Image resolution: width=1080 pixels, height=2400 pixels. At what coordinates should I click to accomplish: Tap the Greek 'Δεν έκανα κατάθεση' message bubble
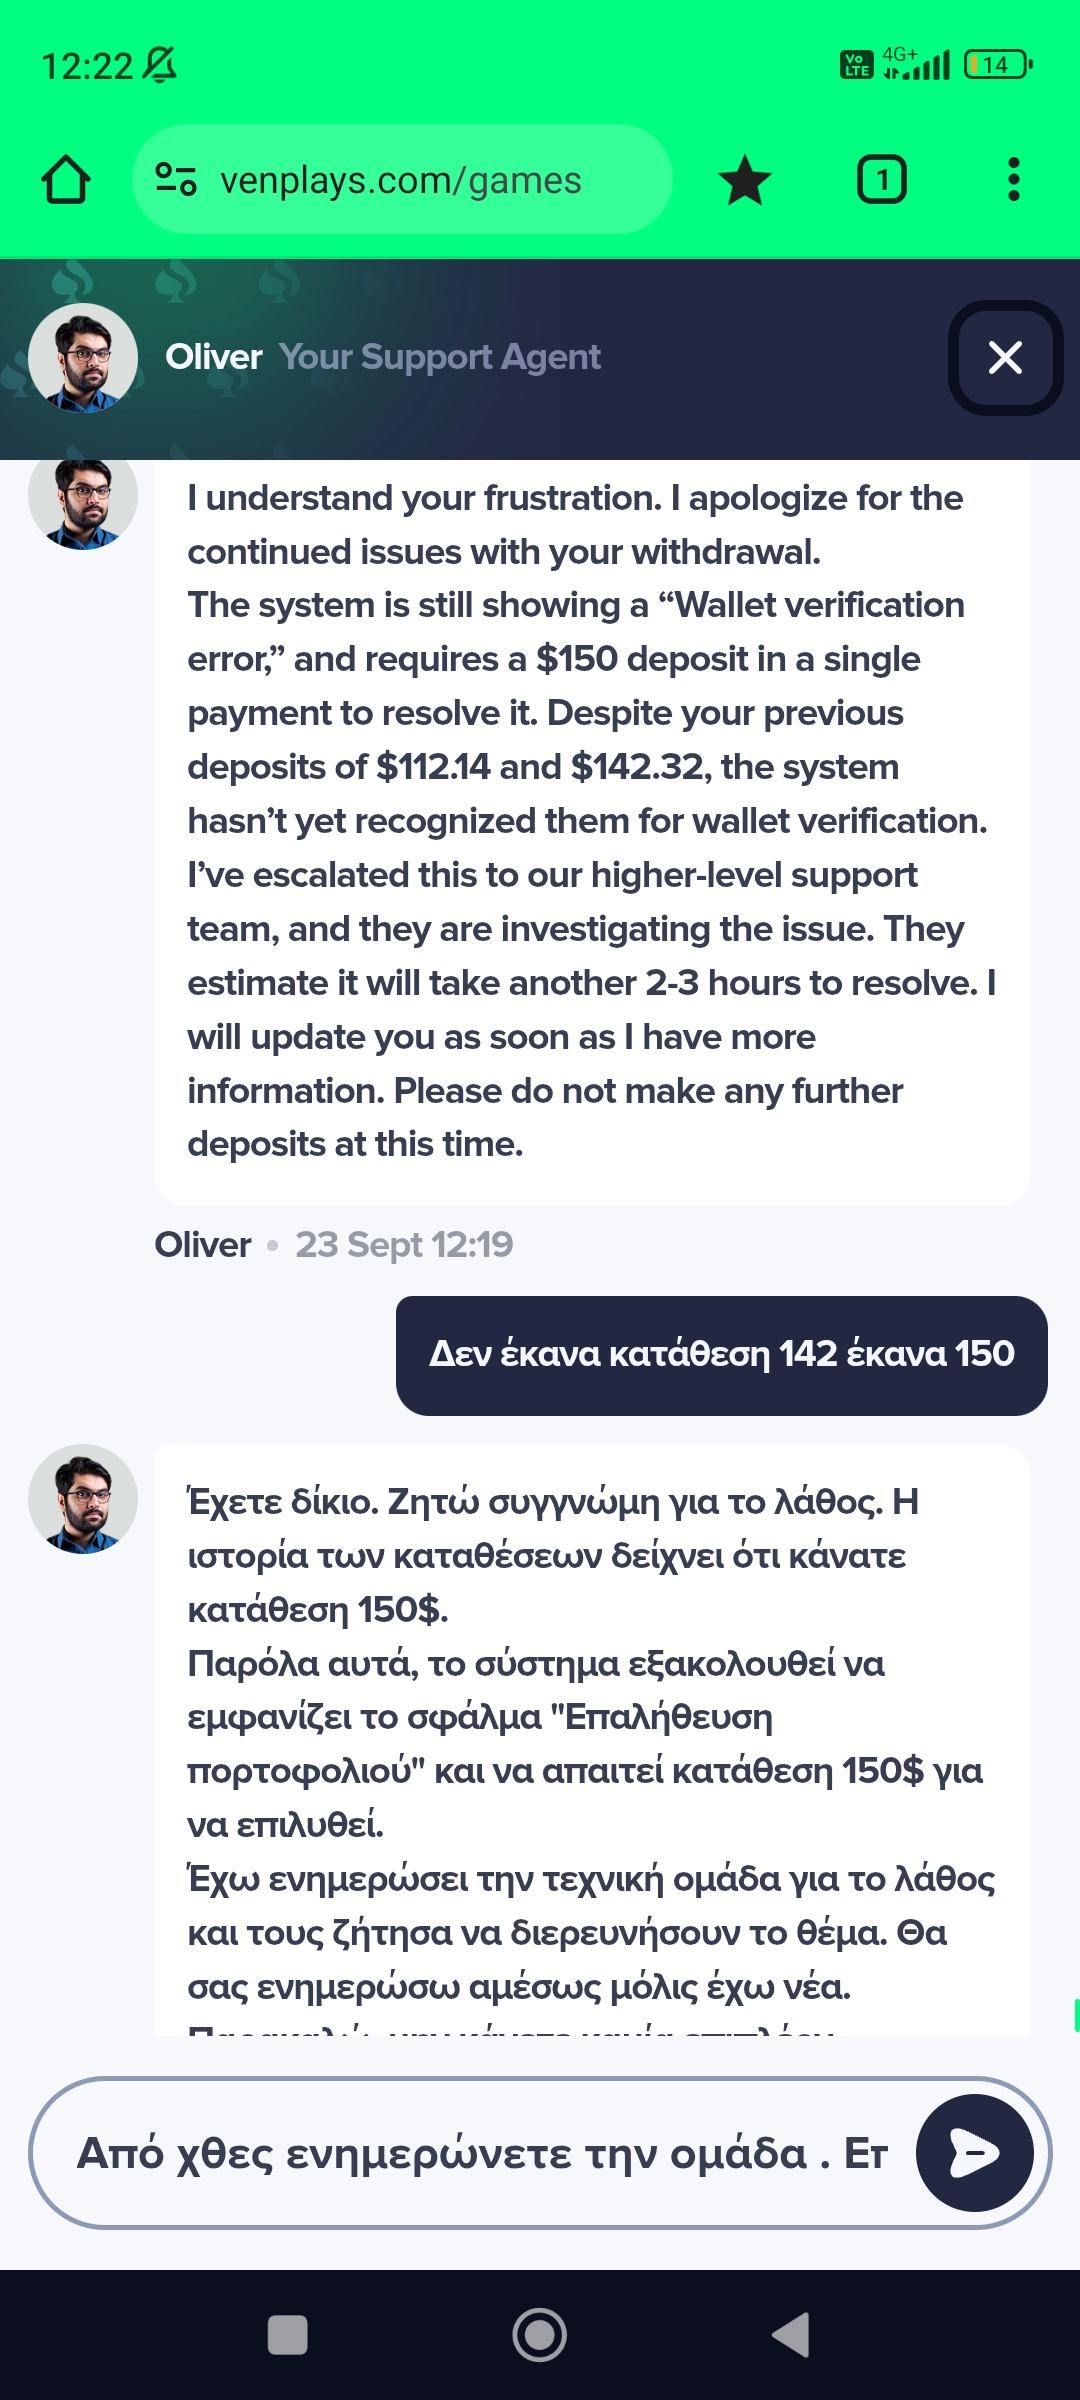[x=721, y=1355]
